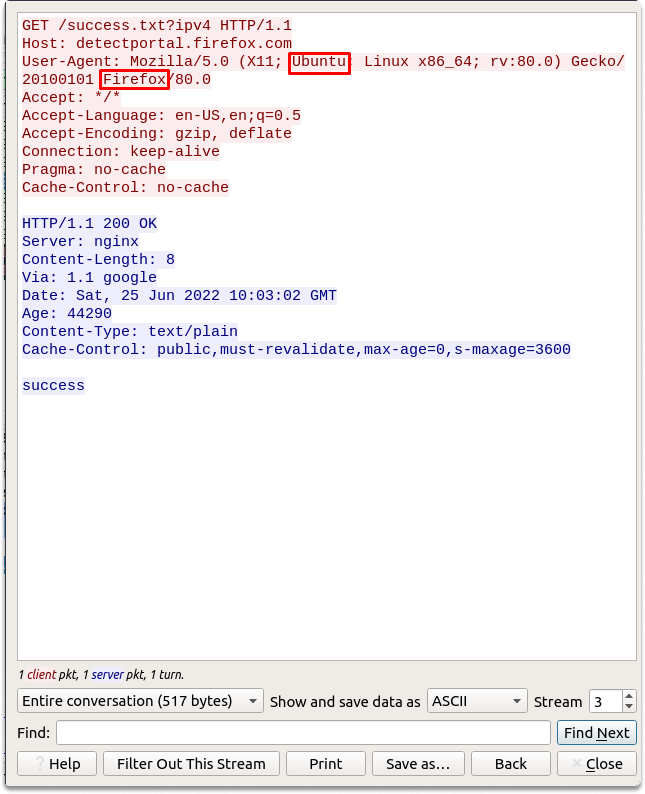Open the ASCII data format dropdown
This screenshot has width=645, height=794.
point(477,701)
